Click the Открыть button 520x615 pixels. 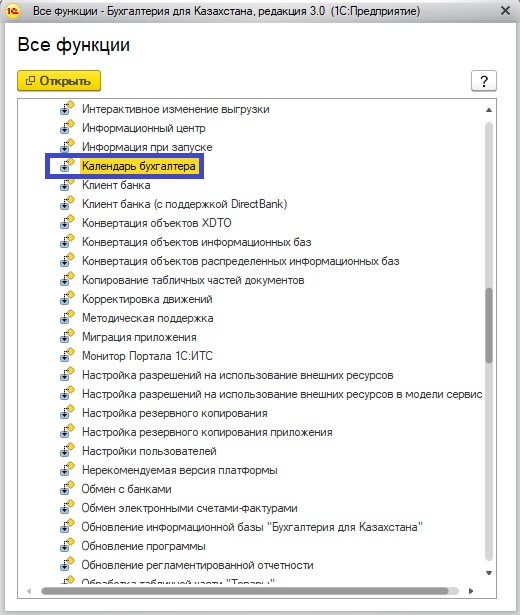coord(59,81)
